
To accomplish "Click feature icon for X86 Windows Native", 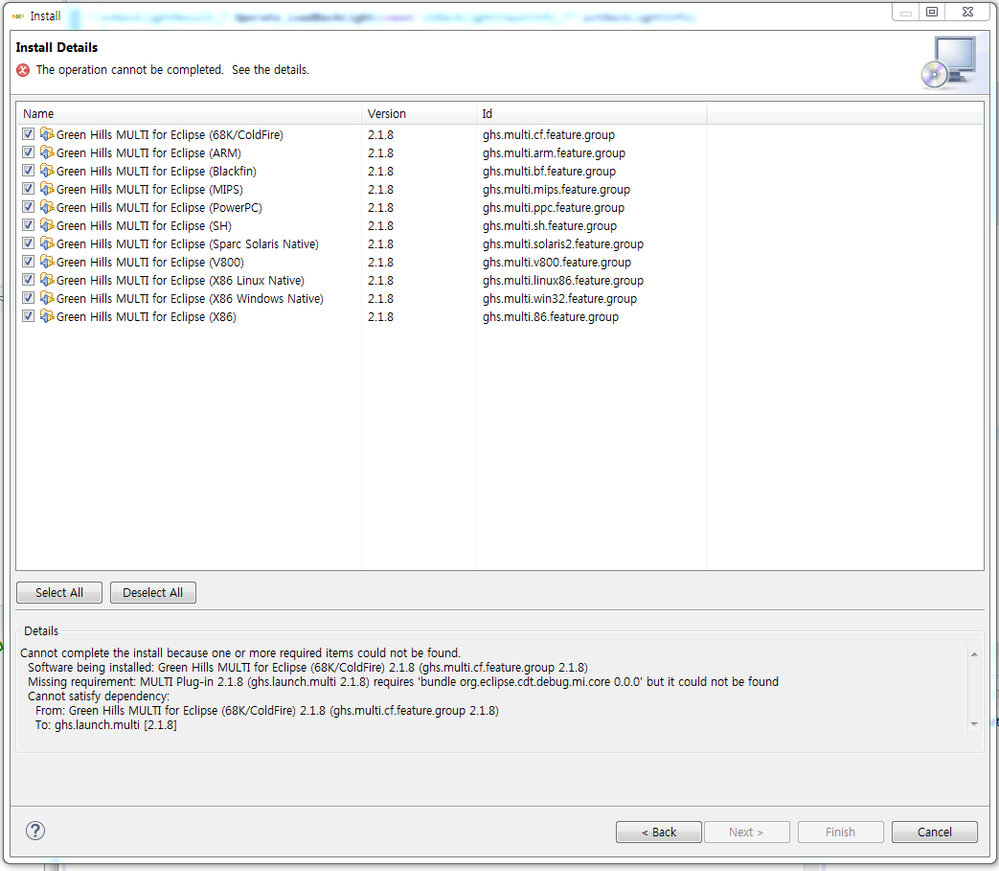I will coord(47,298).
